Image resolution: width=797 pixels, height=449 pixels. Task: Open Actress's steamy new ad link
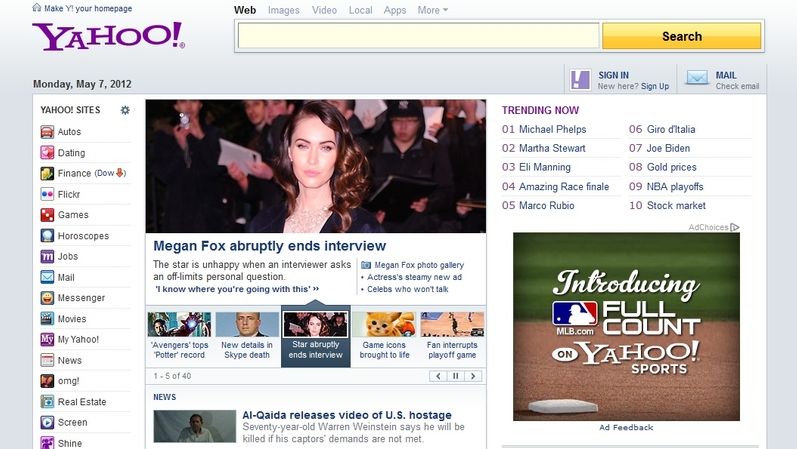[x=414, y=277]
